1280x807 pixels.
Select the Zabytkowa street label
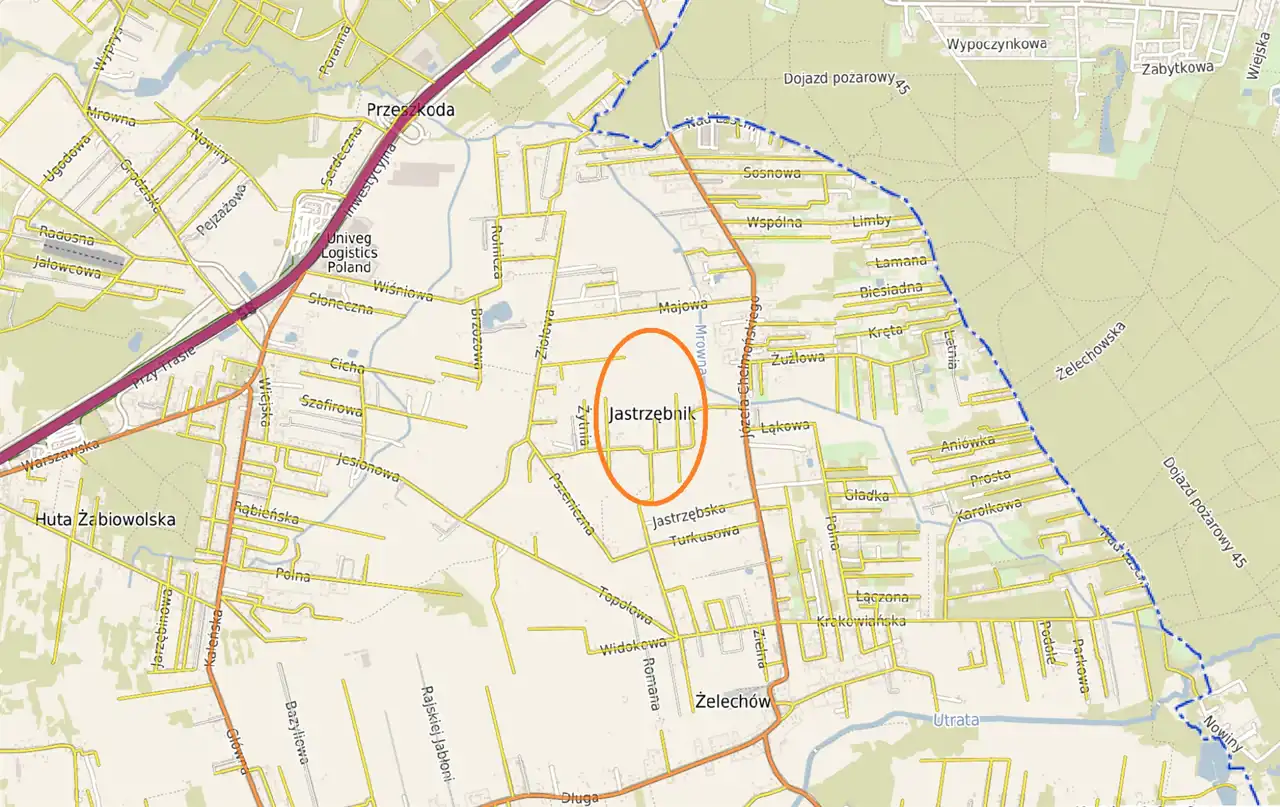[1175, 68]
